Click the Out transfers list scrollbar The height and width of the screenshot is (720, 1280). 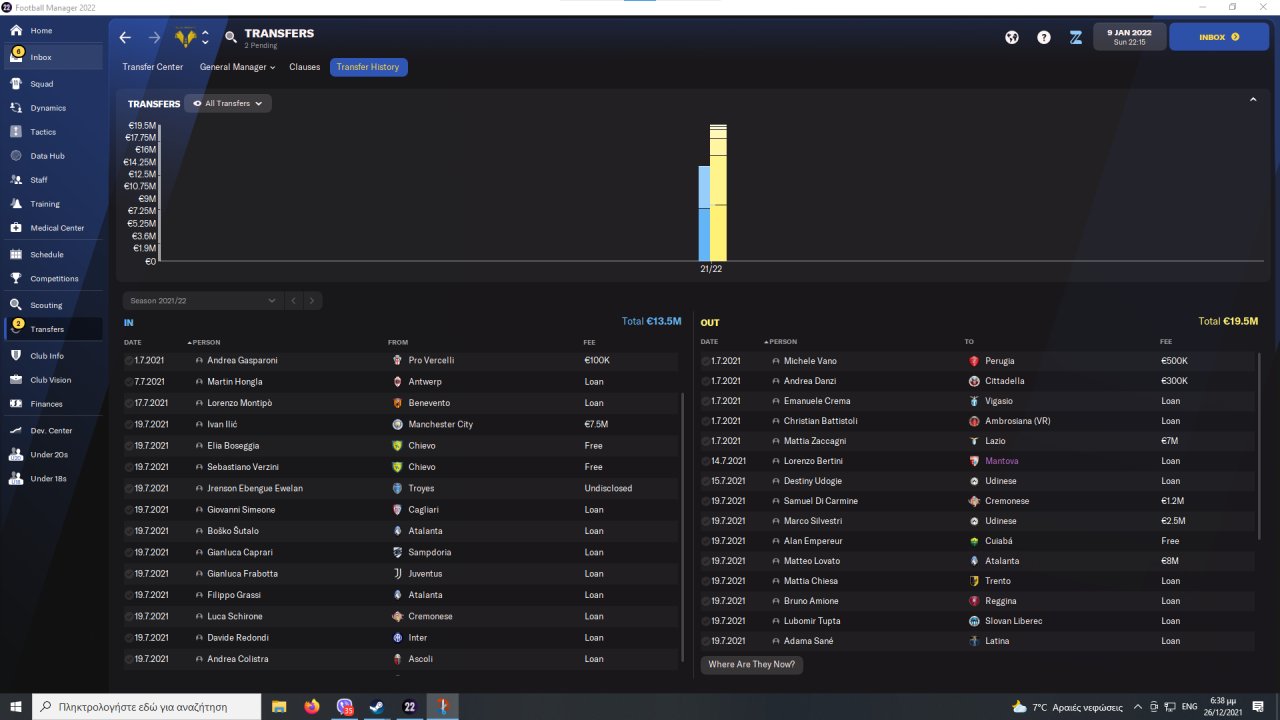[x=1260, y=445]
